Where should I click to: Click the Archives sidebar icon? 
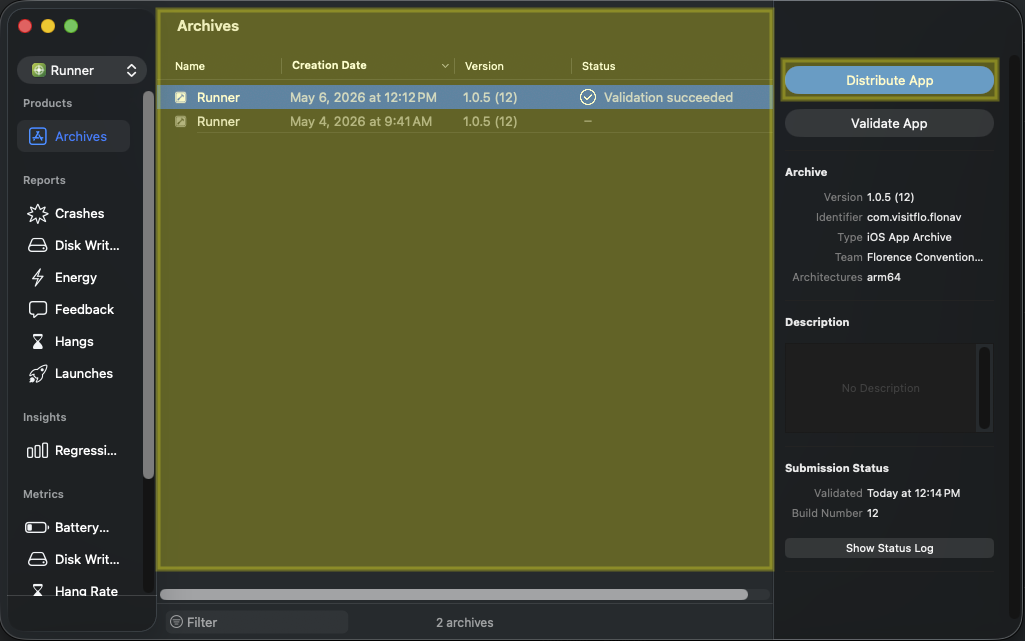coord(37,137)
